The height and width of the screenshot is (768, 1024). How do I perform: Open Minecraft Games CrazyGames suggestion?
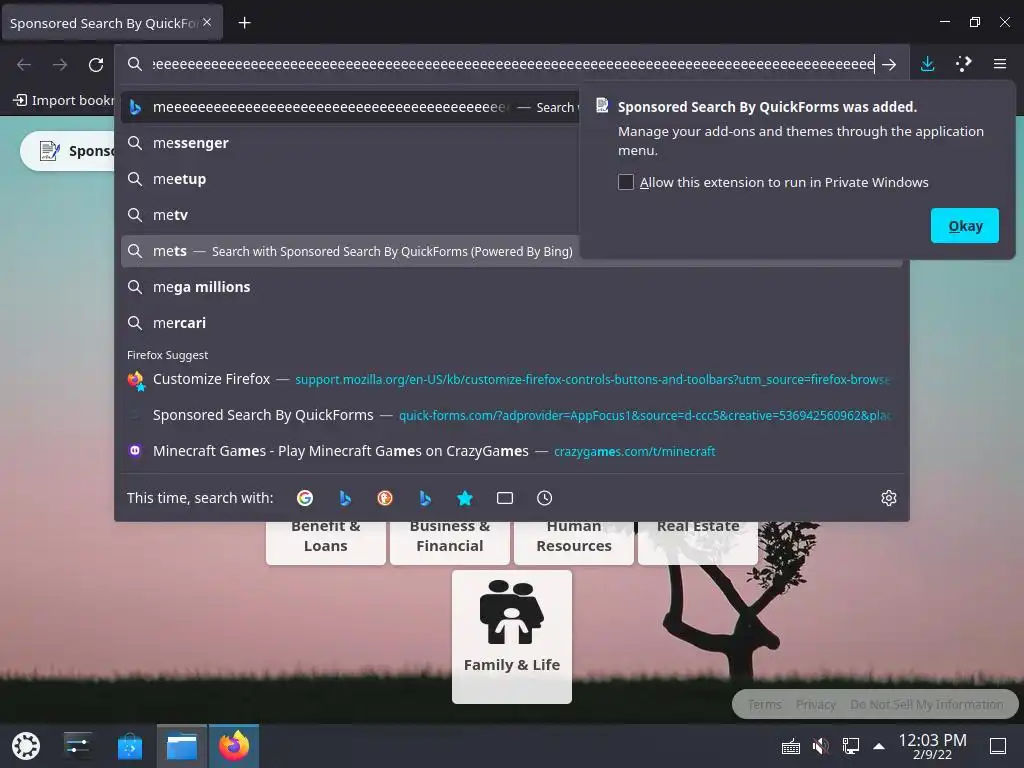(511, 451)
